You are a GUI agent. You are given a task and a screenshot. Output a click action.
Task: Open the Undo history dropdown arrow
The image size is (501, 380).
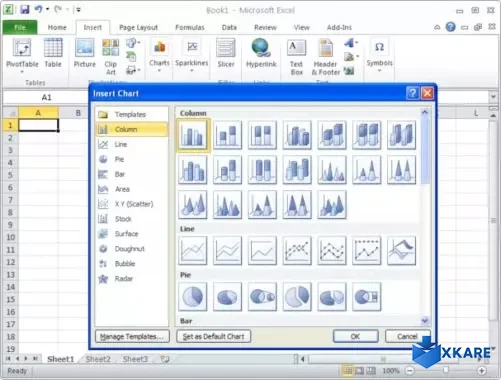pos(48,9)
